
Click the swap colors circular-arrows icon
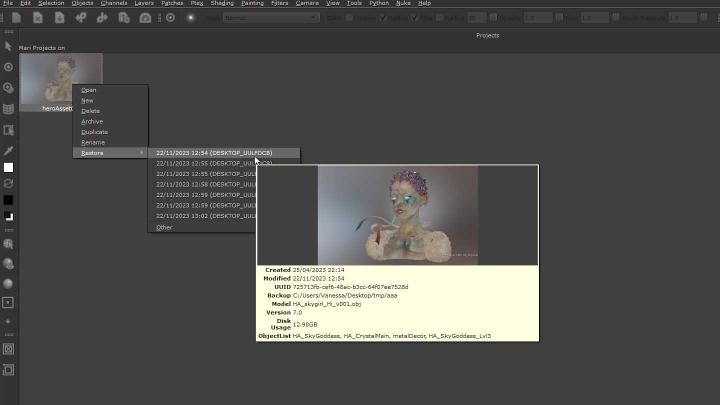8,184
